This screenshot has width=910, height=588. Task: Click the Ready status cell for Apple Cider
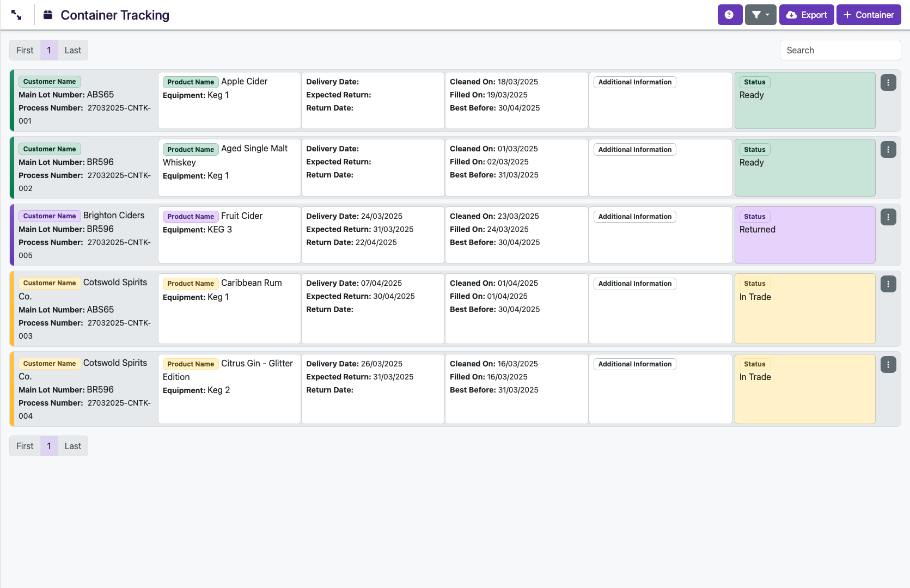coord(804,100)
